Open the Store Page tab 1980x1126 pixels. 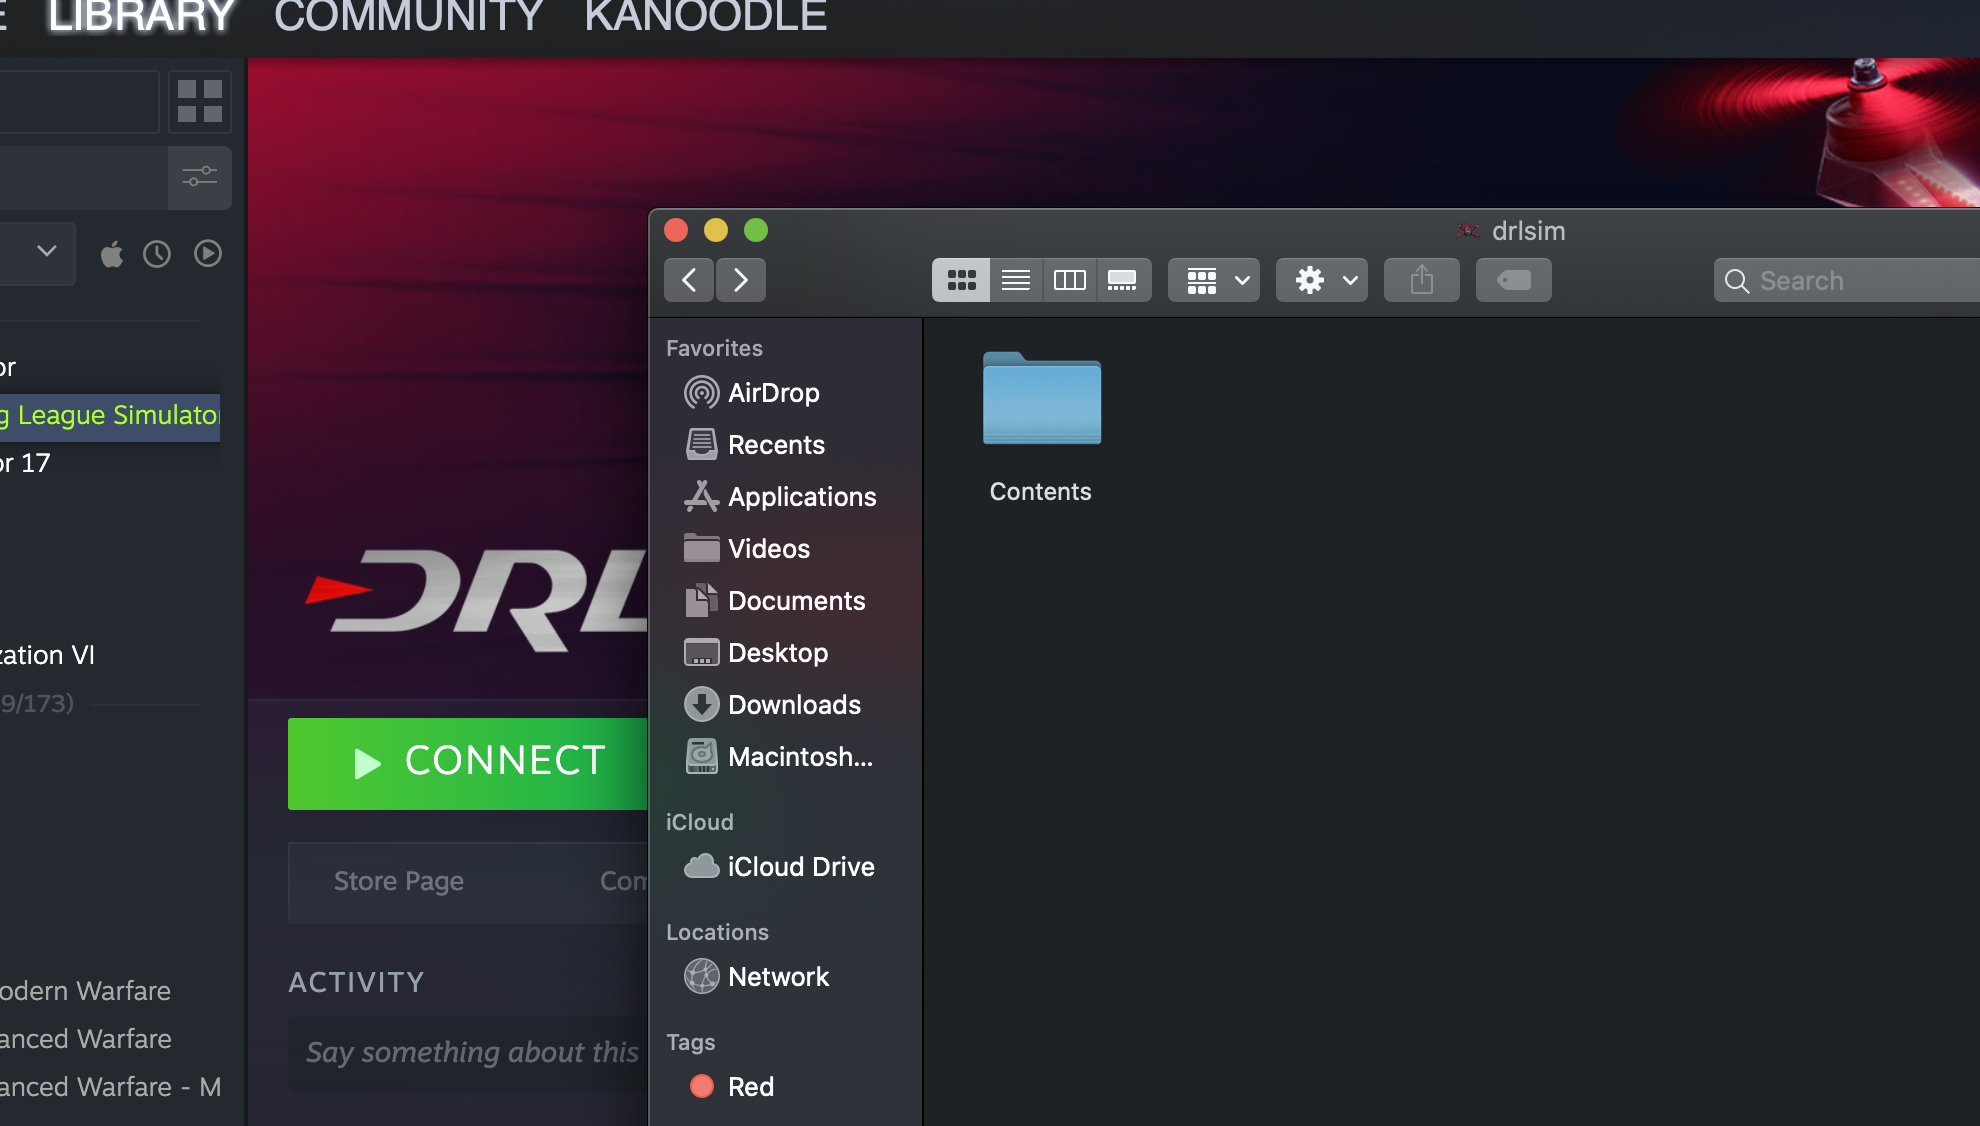pos(398,881)
